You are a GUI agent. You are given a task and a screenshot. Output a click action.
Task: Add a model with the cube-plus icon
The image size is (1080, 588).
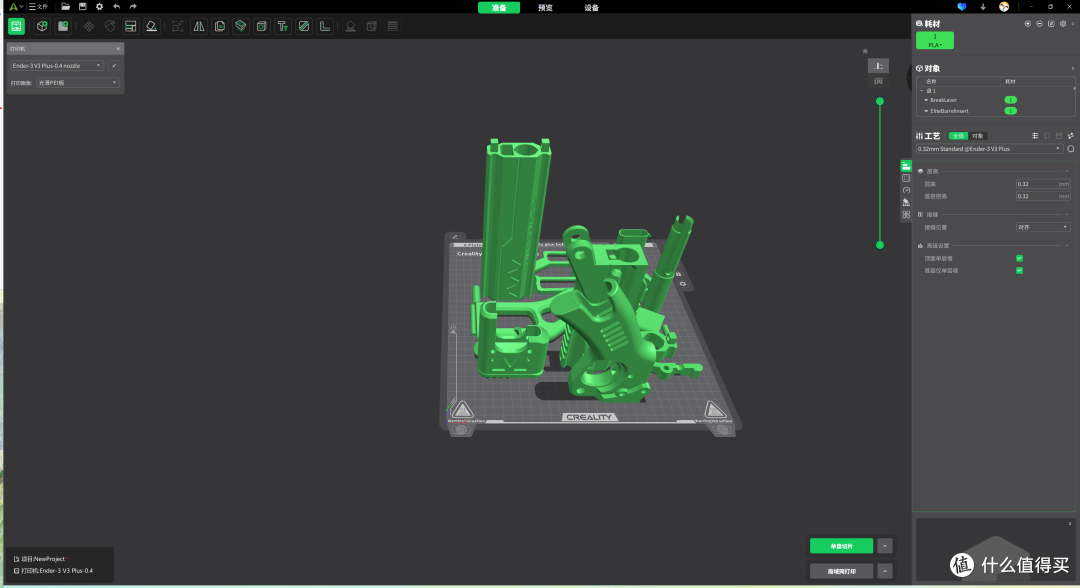click(42, 26)
